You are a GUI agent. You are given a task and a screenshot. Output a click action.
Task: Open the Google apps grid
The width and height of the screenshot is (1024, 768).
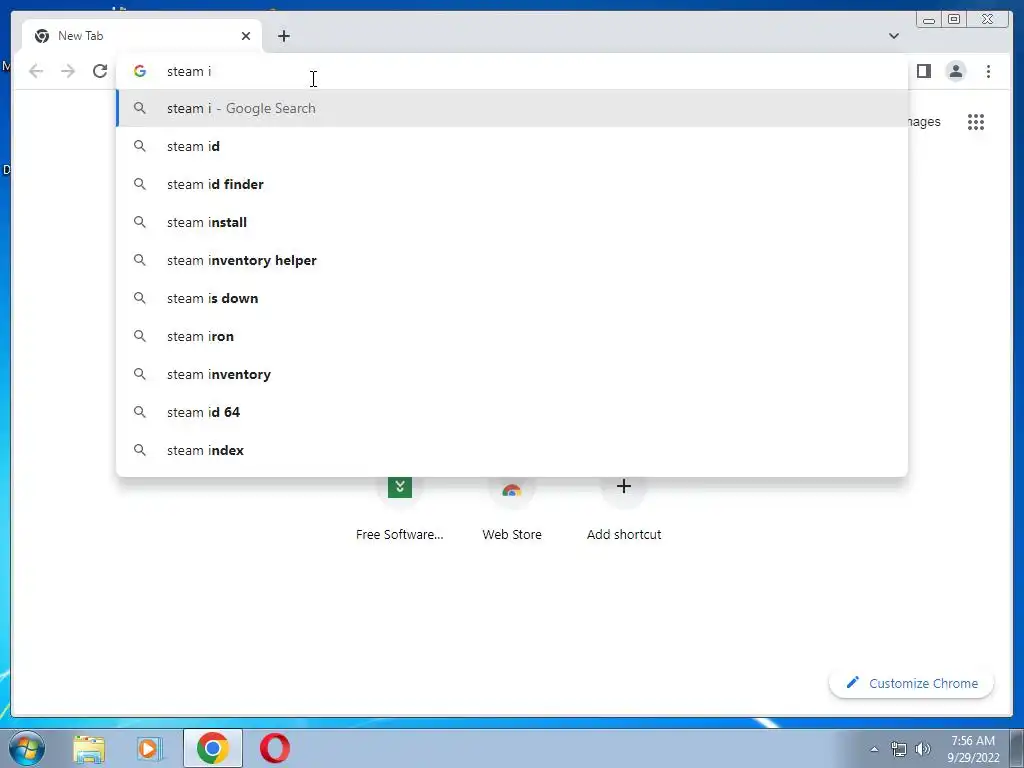tap(976, 122)
